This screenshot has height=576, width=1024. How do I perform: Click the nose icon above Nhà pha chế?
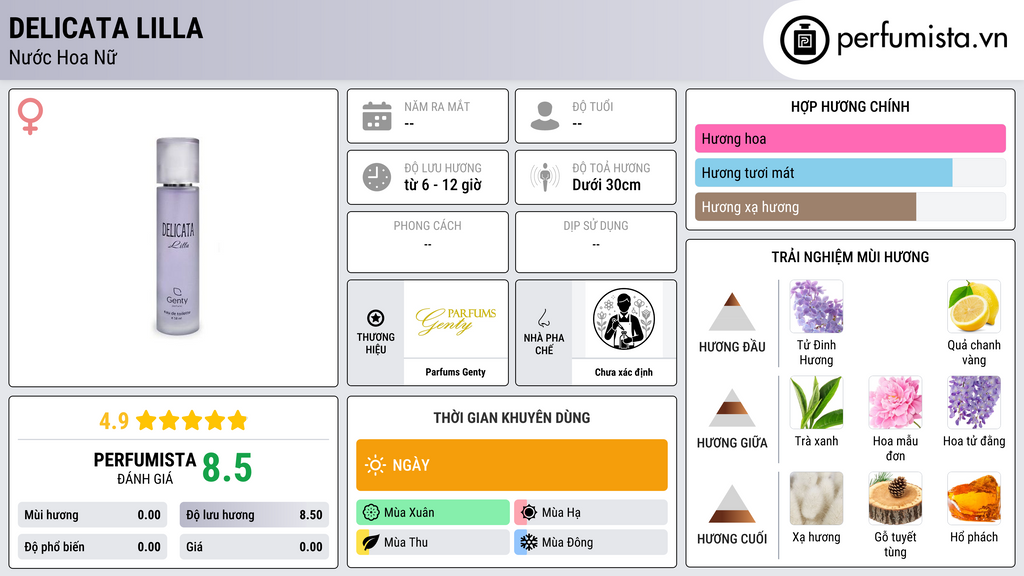543,318
